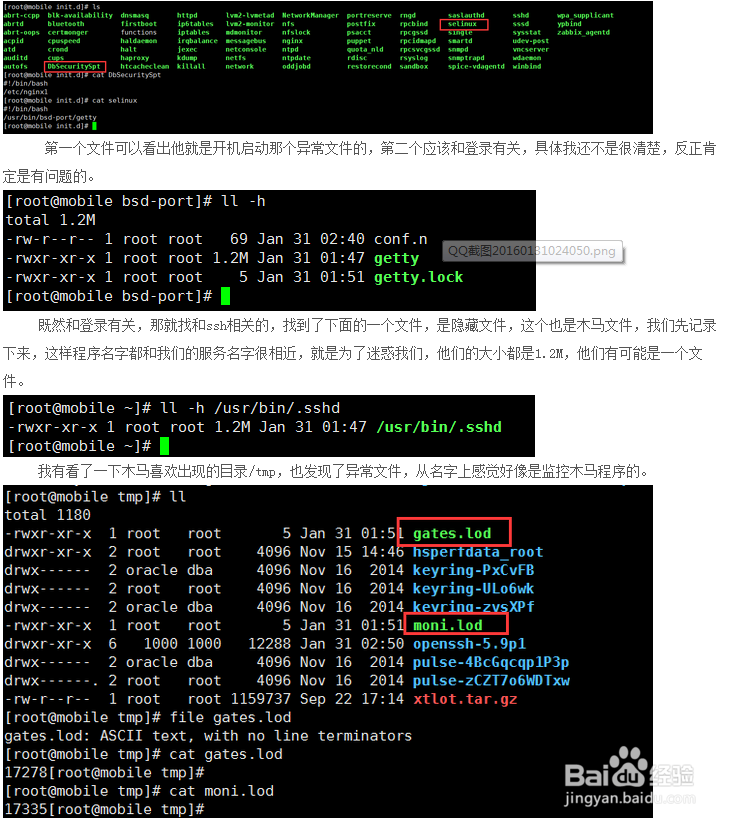This screenshot has height=824, width=736.
Task: Click the red-boxed selinux entry
Action: [464, 24]
